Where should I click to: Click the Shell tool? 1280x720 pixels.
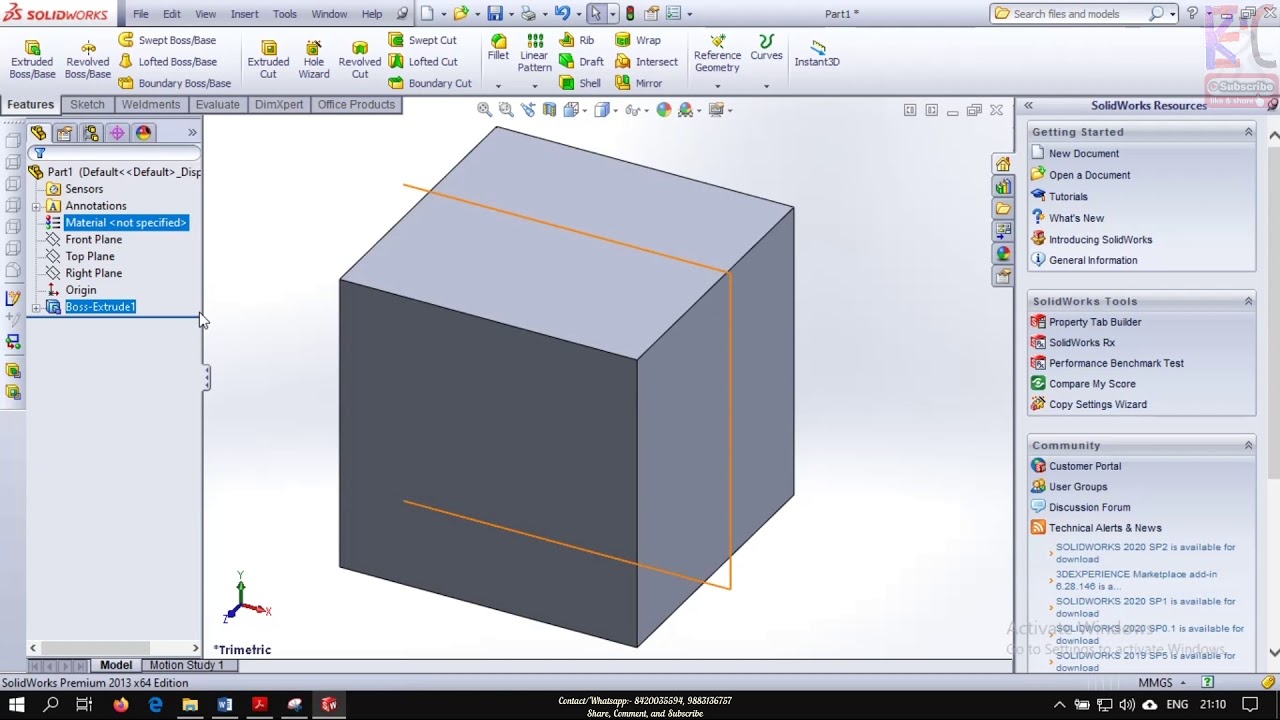tap(580, 83)
